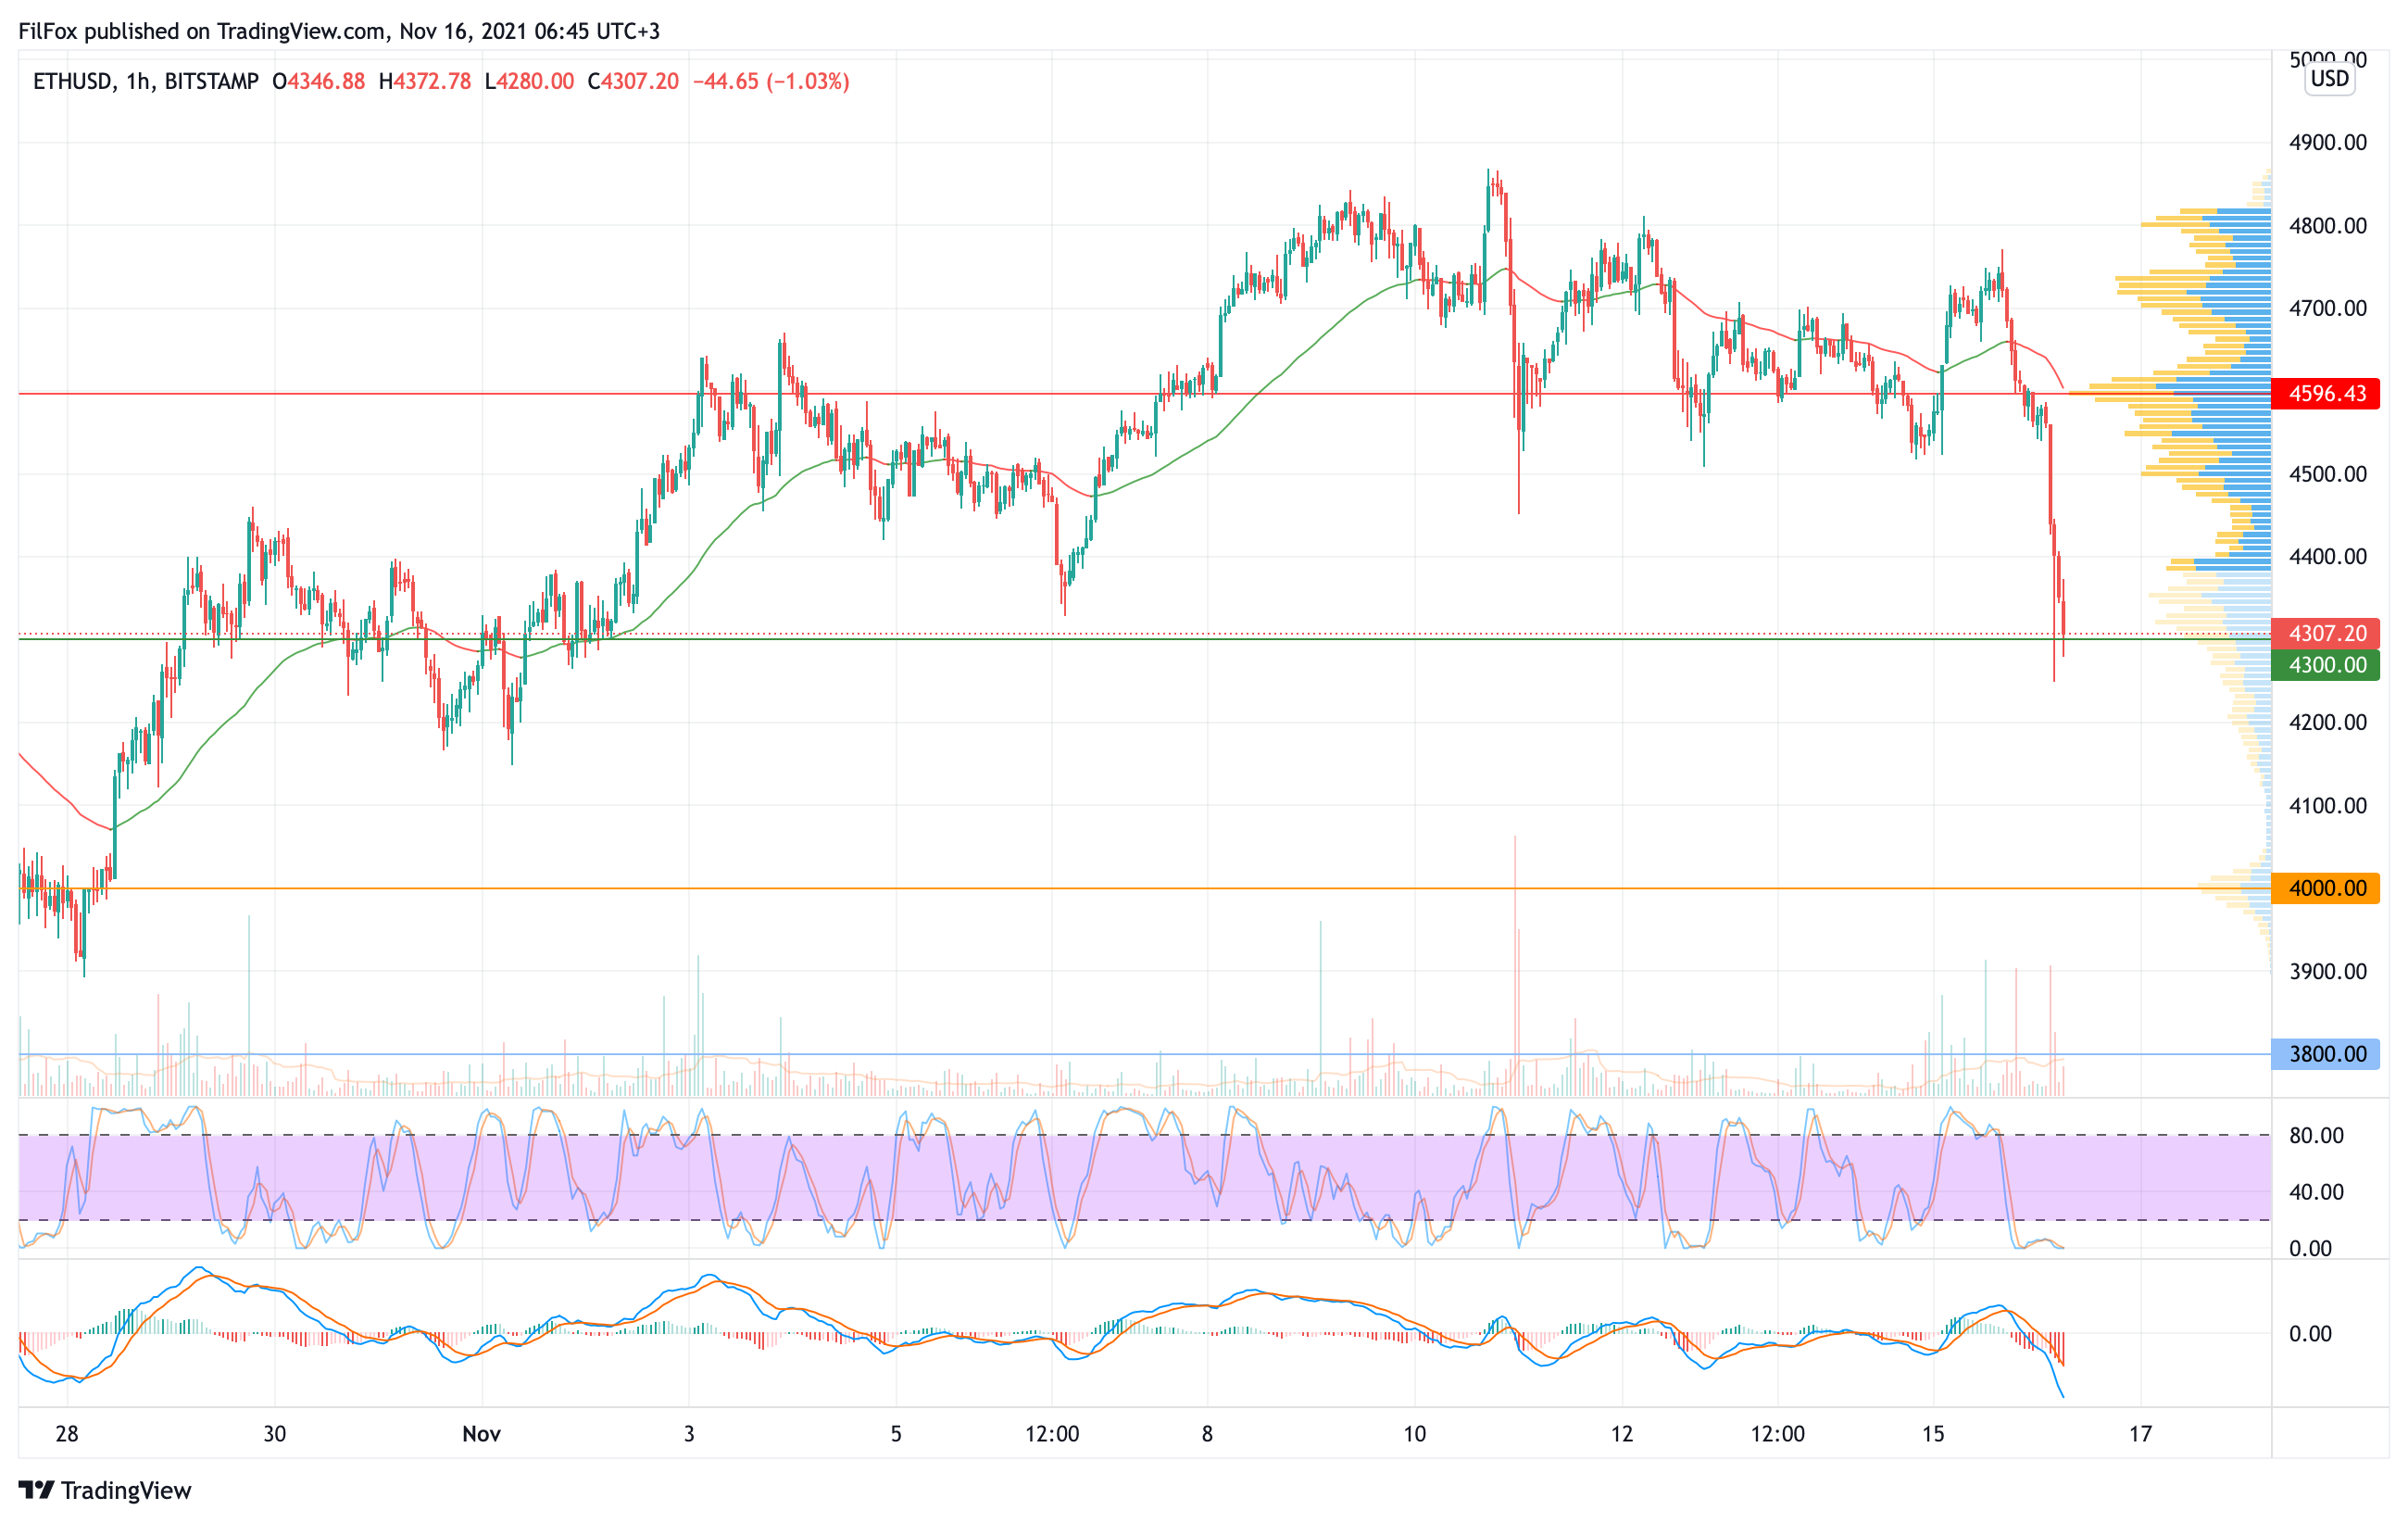The height and width of the screenshot is (1523, 2408).
Task: Click the MACD 0.00 axis label
Action: click(2310, 1333)
